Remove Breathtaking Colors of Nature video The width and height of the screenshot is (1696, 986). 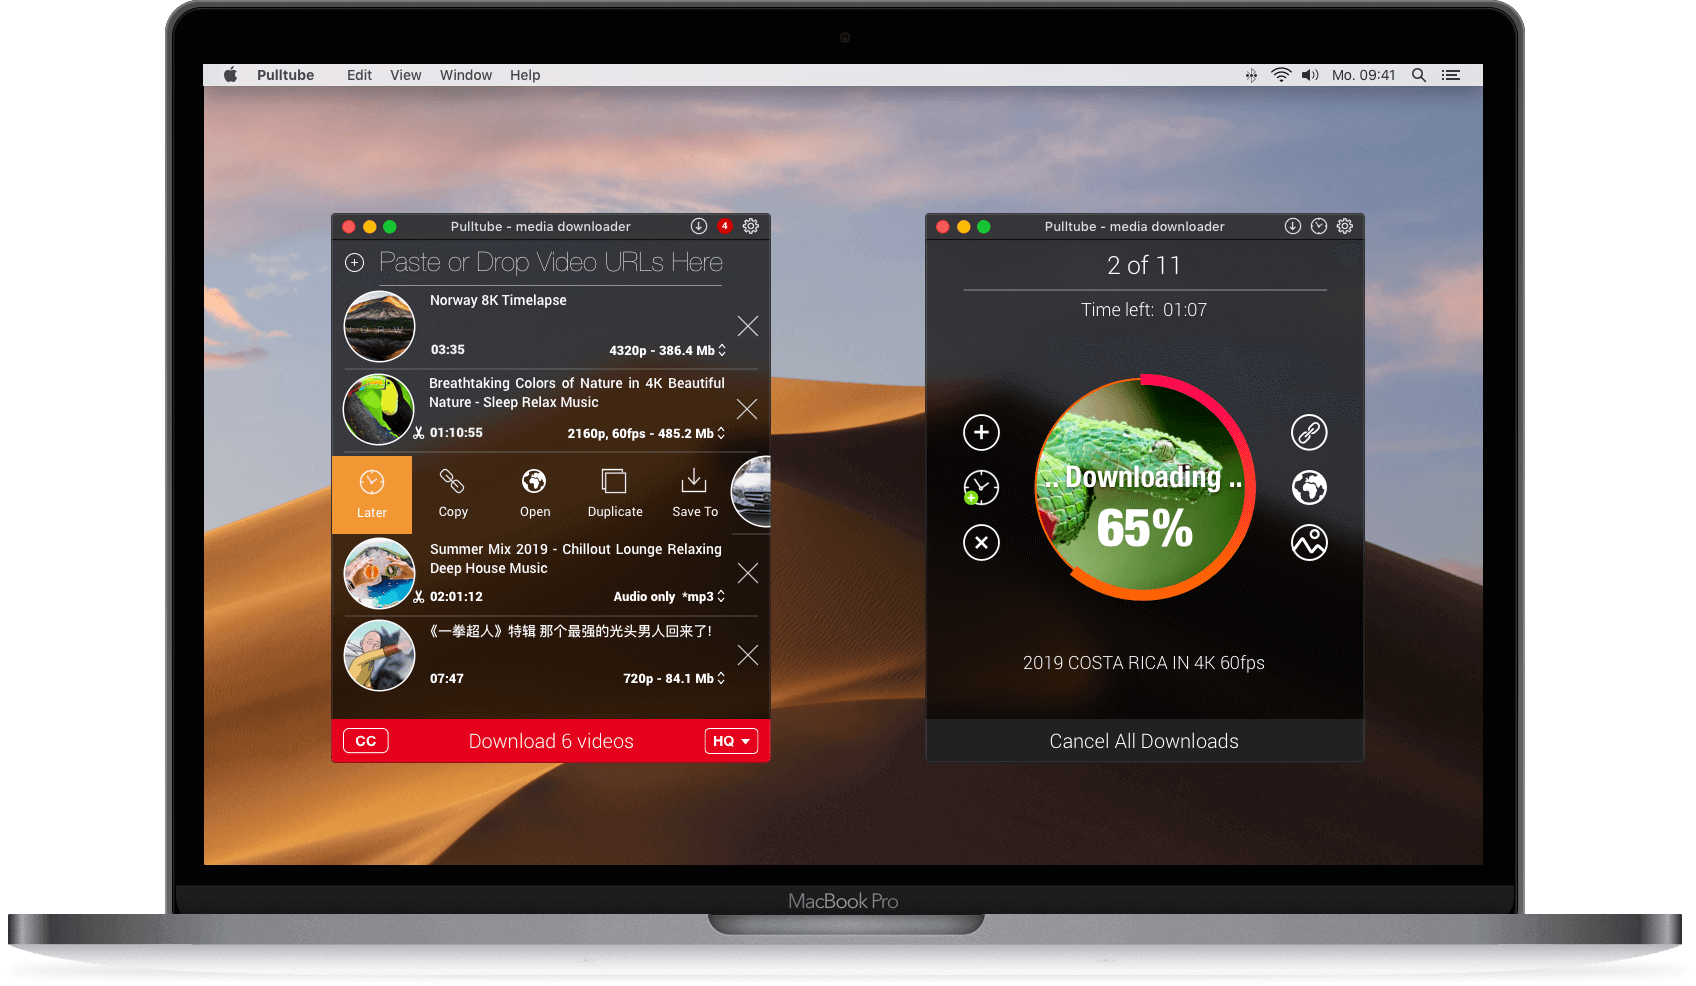click(x=747, y=409)
